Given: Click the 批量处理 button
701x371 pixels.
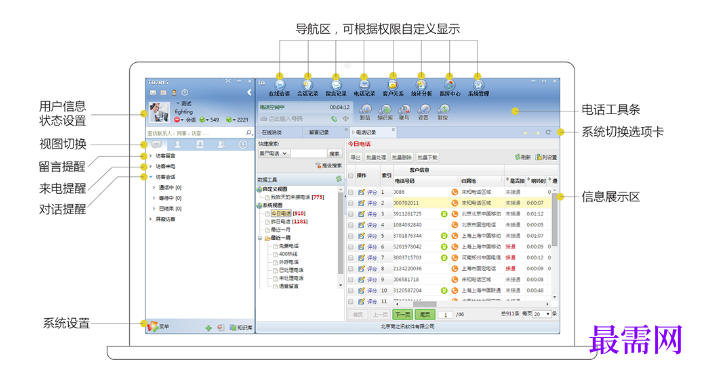Looking at the screenshot, I should click(376, 157).
